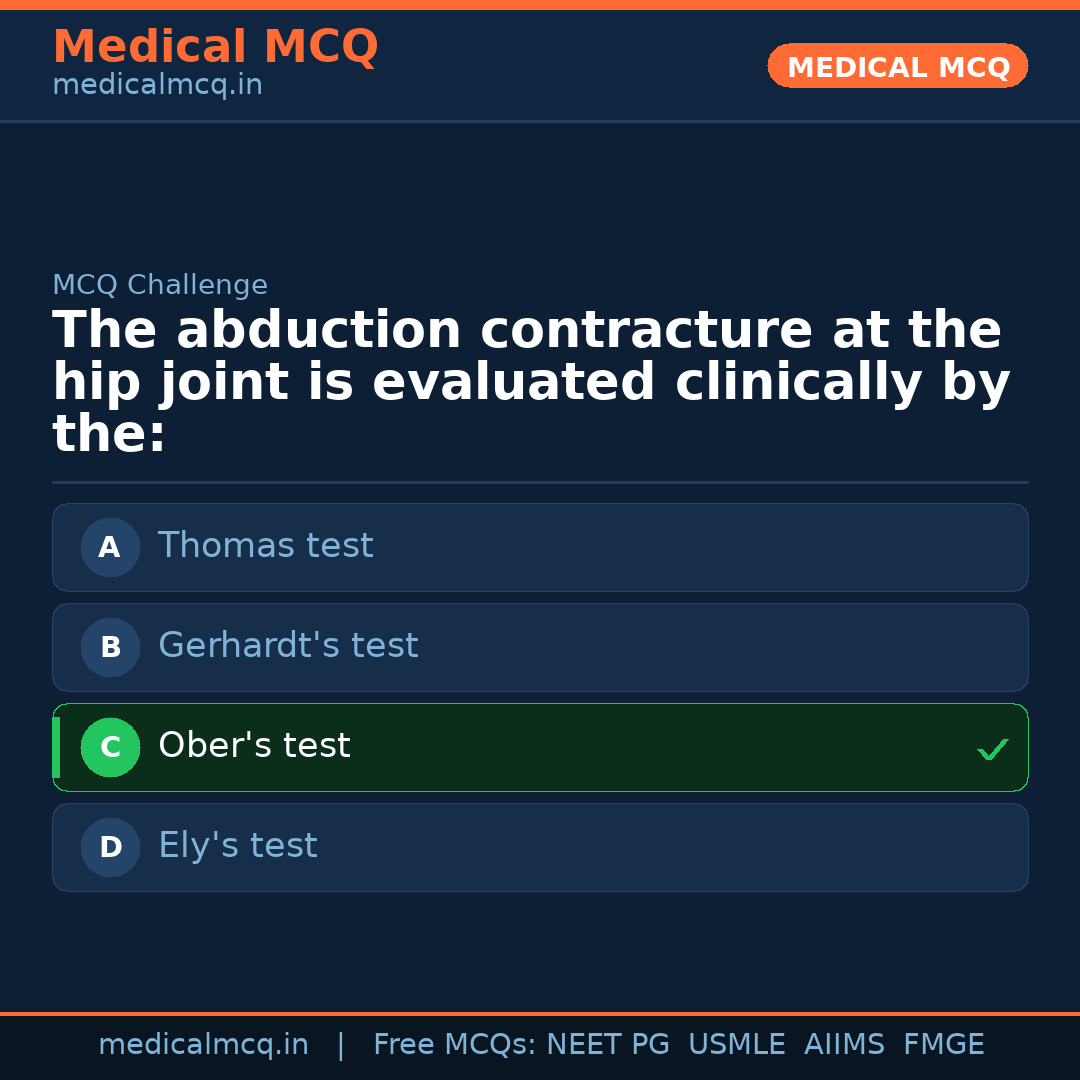Choose the "Ely's test" answer text
The width and height of the screenshot is (1080, 1080).
point(237,846)
